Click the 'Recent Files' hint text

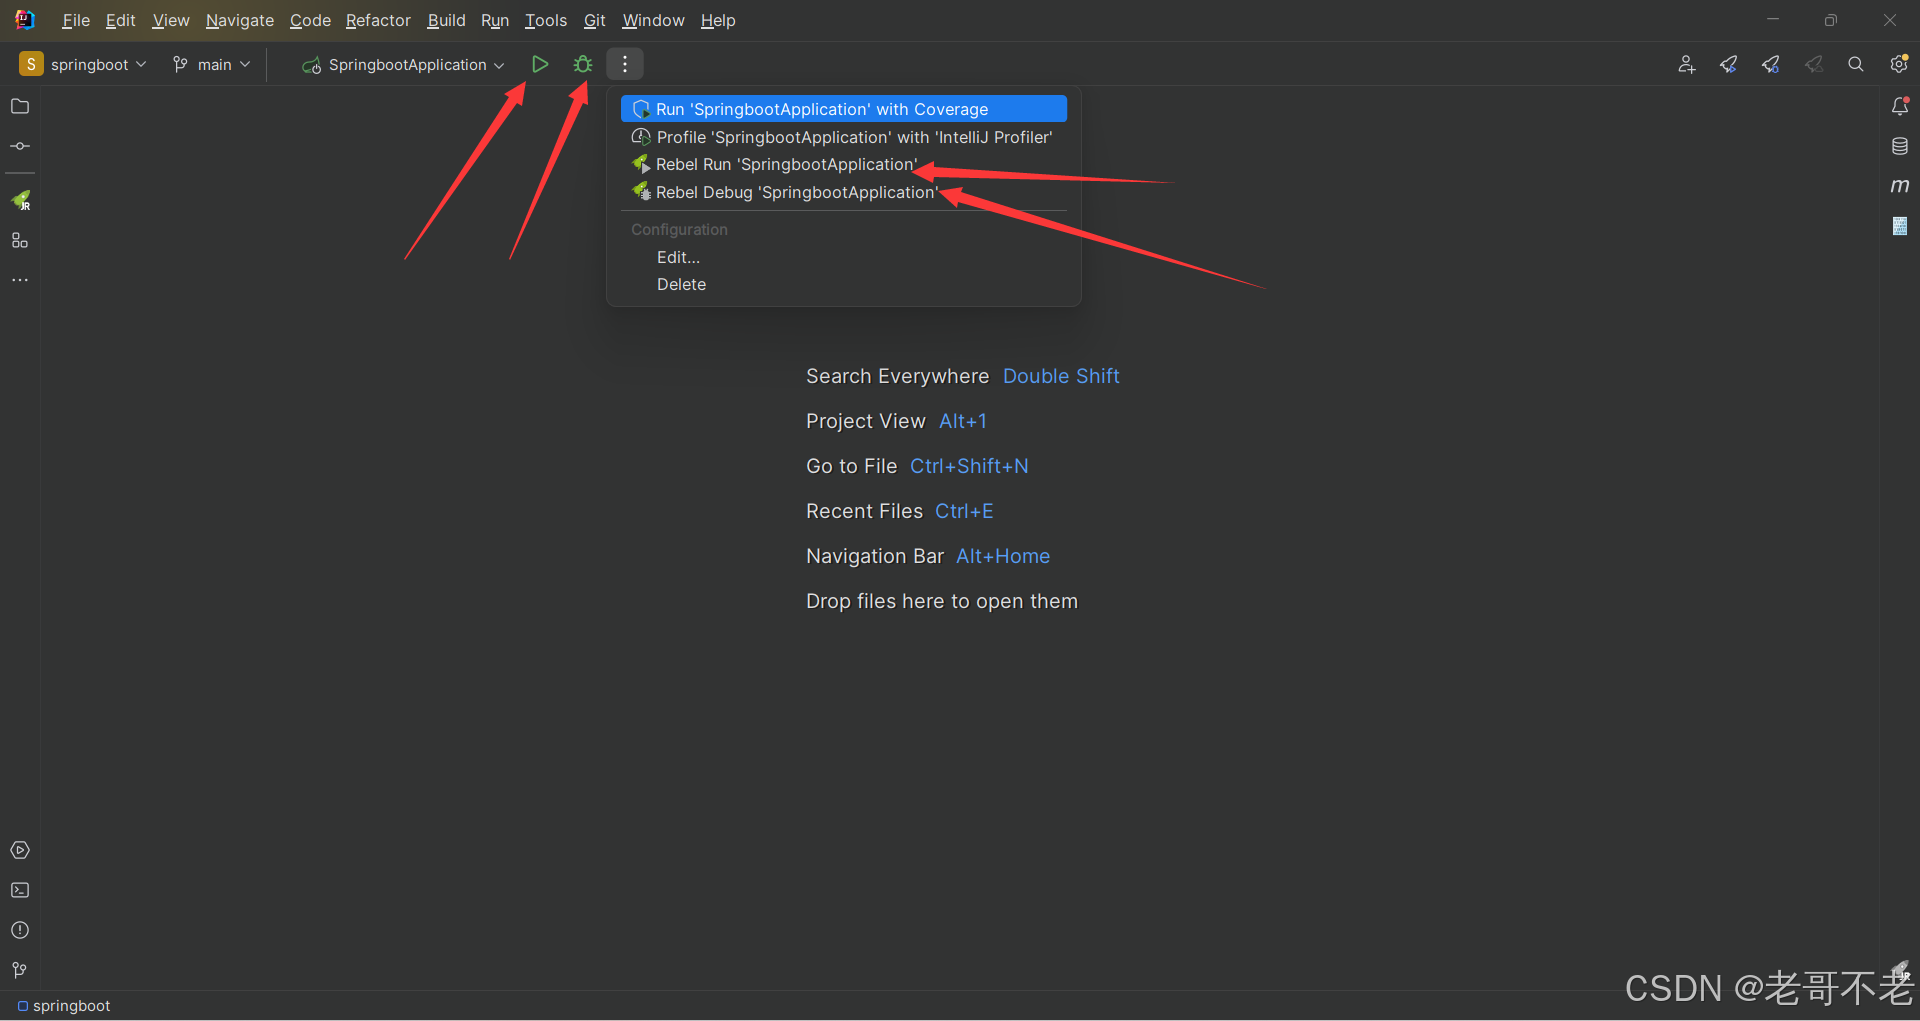[x=864, y=511]
